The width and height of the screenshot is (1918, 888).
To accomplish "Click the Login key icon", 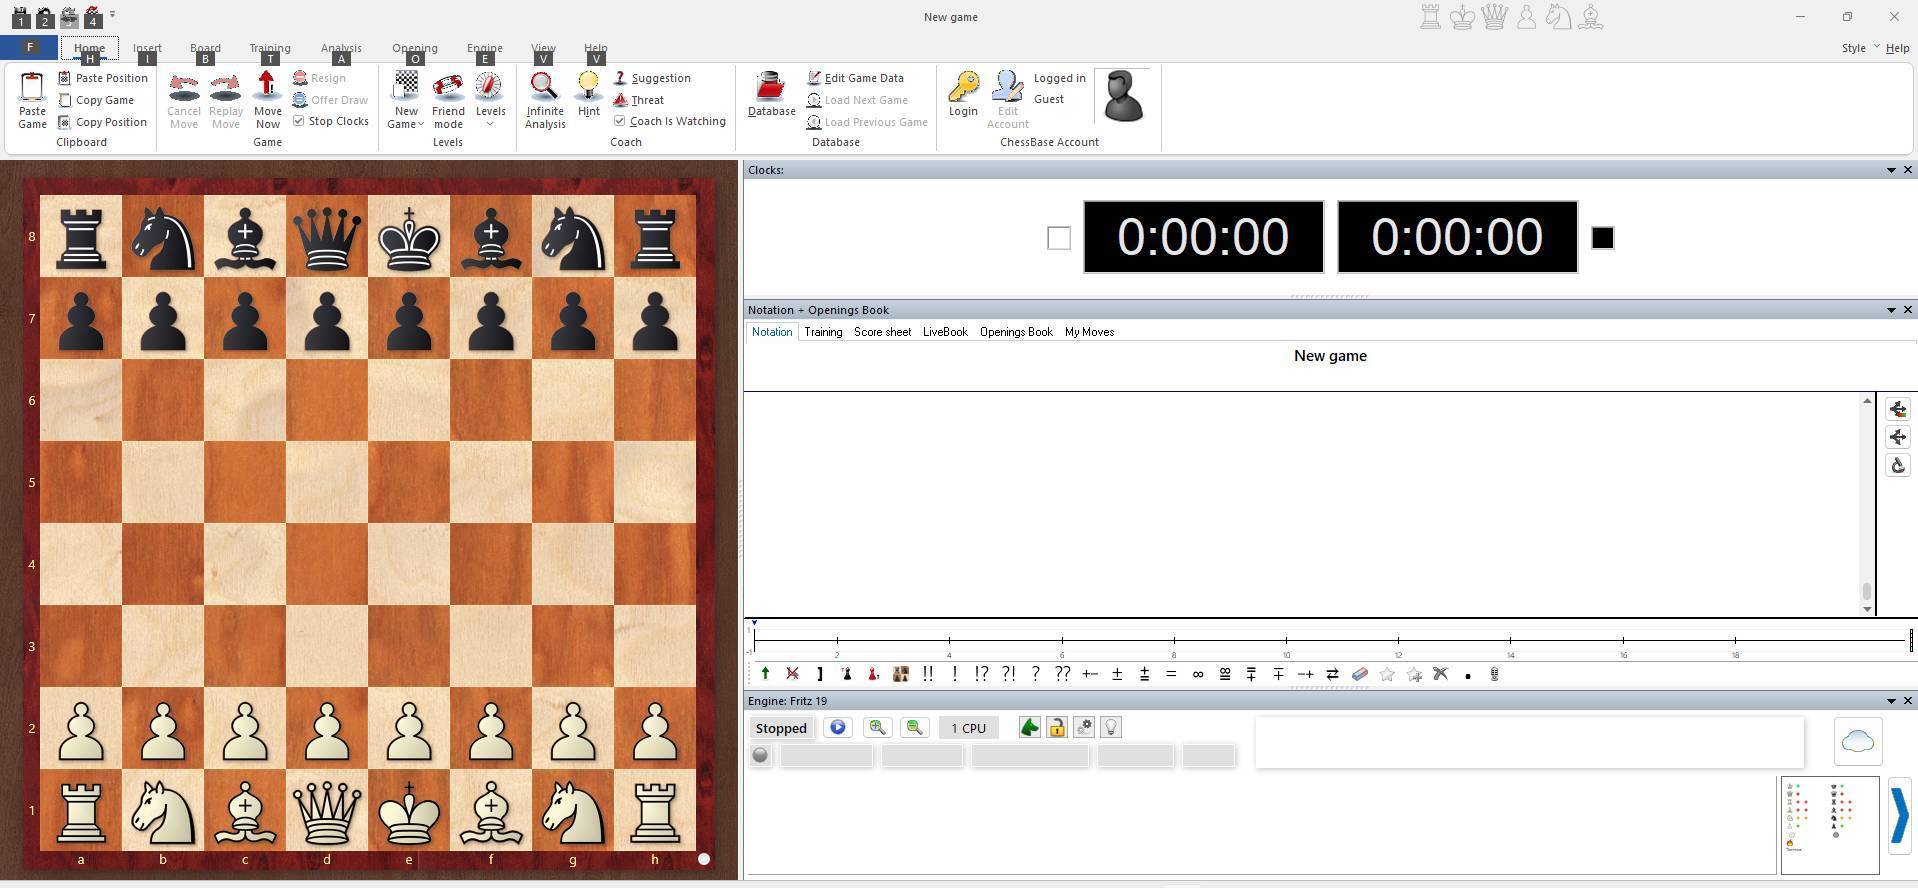I will coord(963,87).
